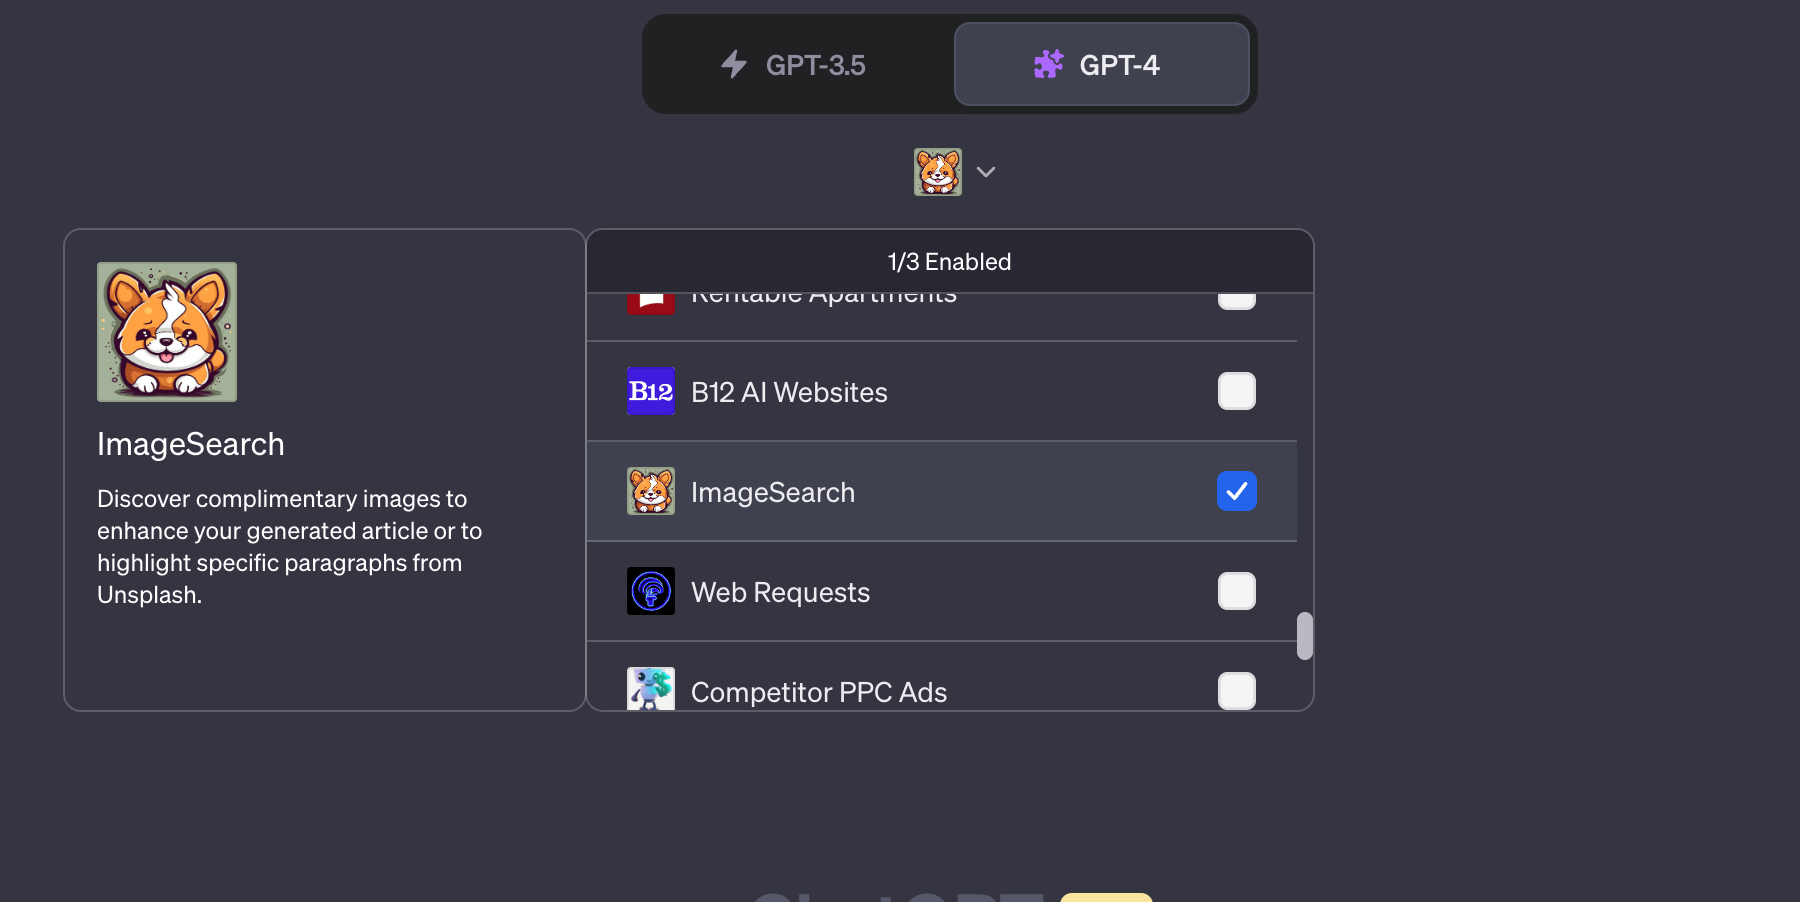Click the plugin list scrollbar thumb
Screen dimensions: 1800x902
click(1304, 636)
